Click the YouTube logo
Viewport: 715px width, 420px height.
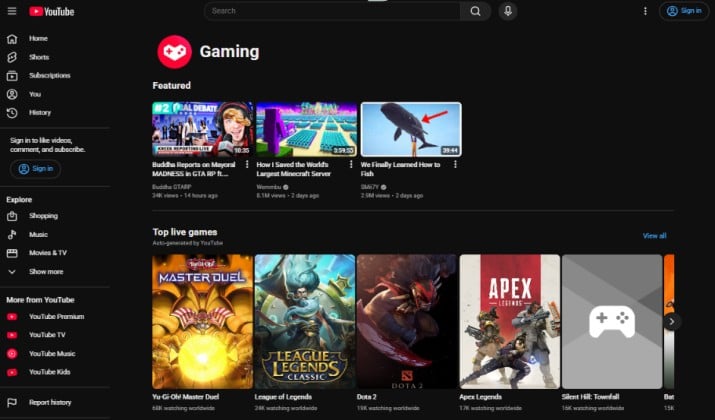coord(52,11)
